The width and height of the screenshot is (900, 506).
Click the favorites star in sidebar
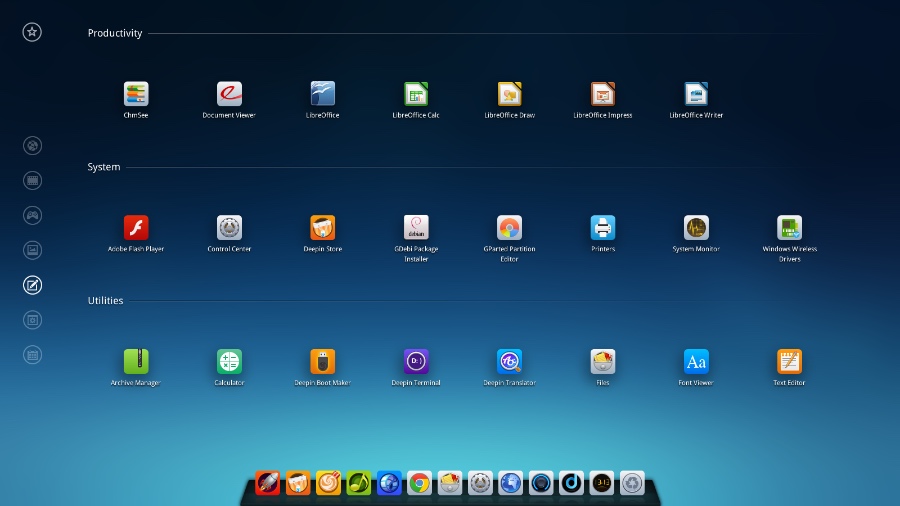click(x=32, y=32)
